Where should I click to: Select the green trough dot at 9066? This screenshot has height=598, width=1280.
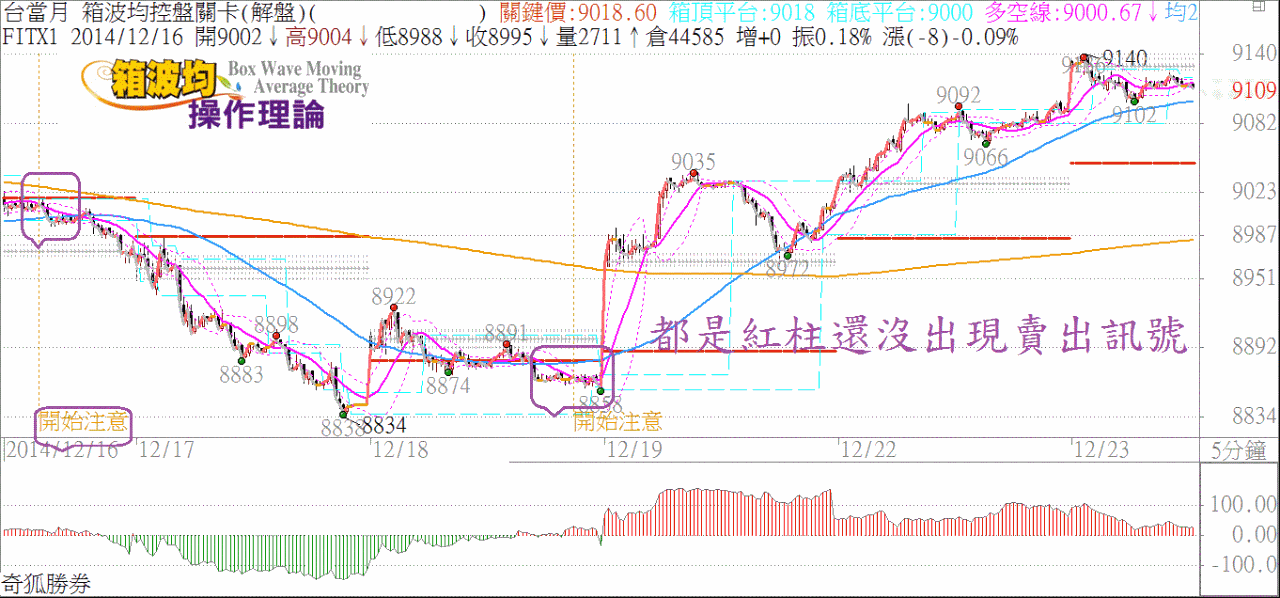point(986,144)
